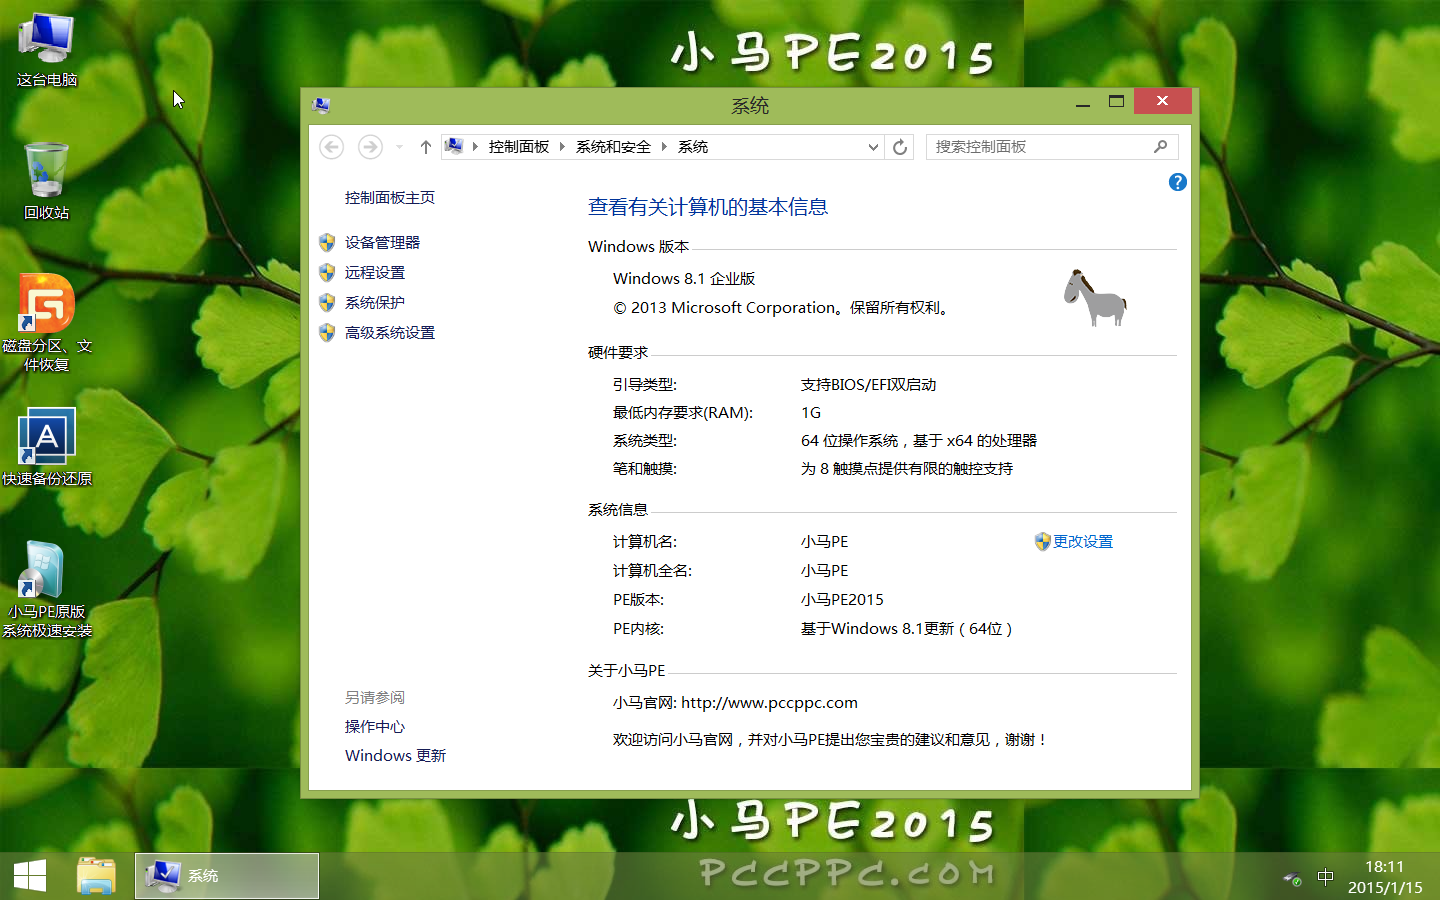Image resolution: width=1440 pixels, height=900 pixels.
Task: Expand the chevron before 控制面板 breadcrumb
Action: pyautogui.click(x=475, y=147)
